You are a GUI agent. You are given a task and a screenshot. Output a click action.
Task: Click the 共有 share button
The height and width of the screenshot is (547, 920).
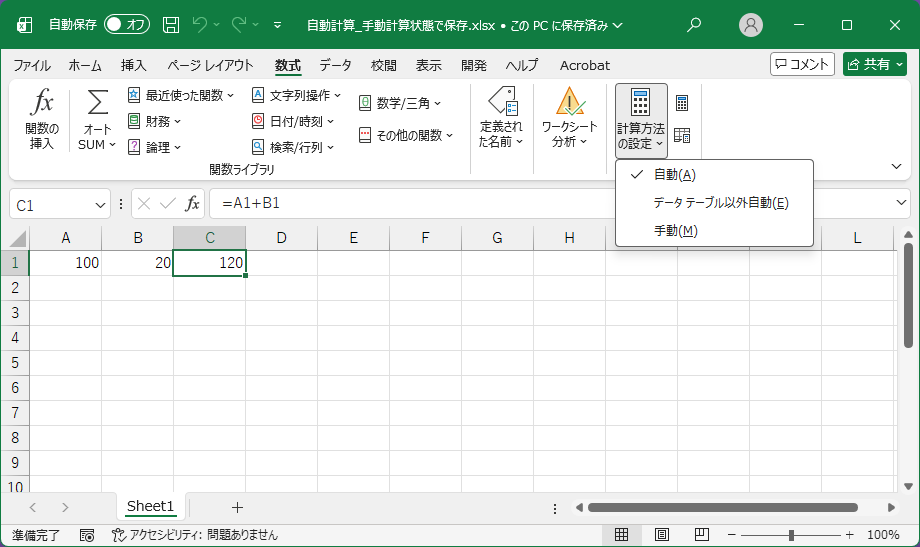click(x=875, y=64)
